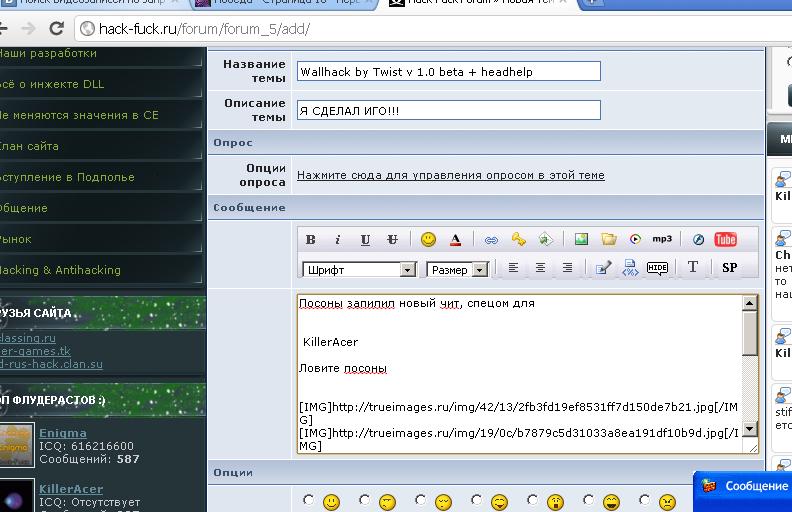Select the first smiling face radio button
This screenshot has width=792, height=512.
[x=308, y=500]
